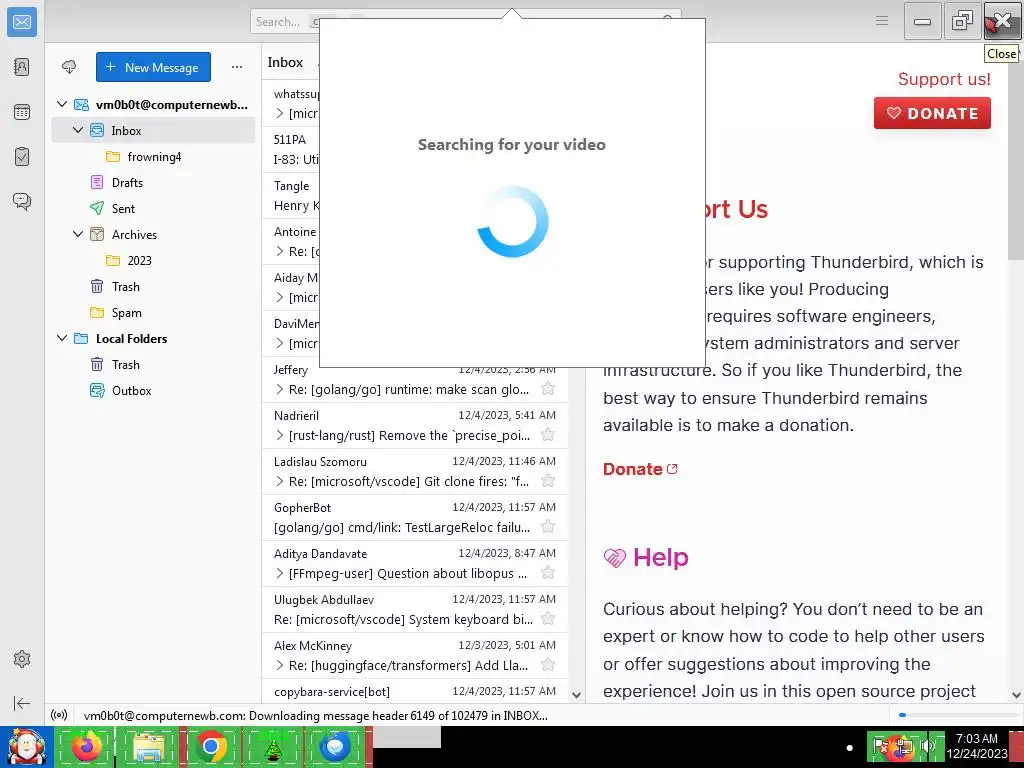Open Thunderbird settings gear

pyautogui.click(x=22, y=659)
